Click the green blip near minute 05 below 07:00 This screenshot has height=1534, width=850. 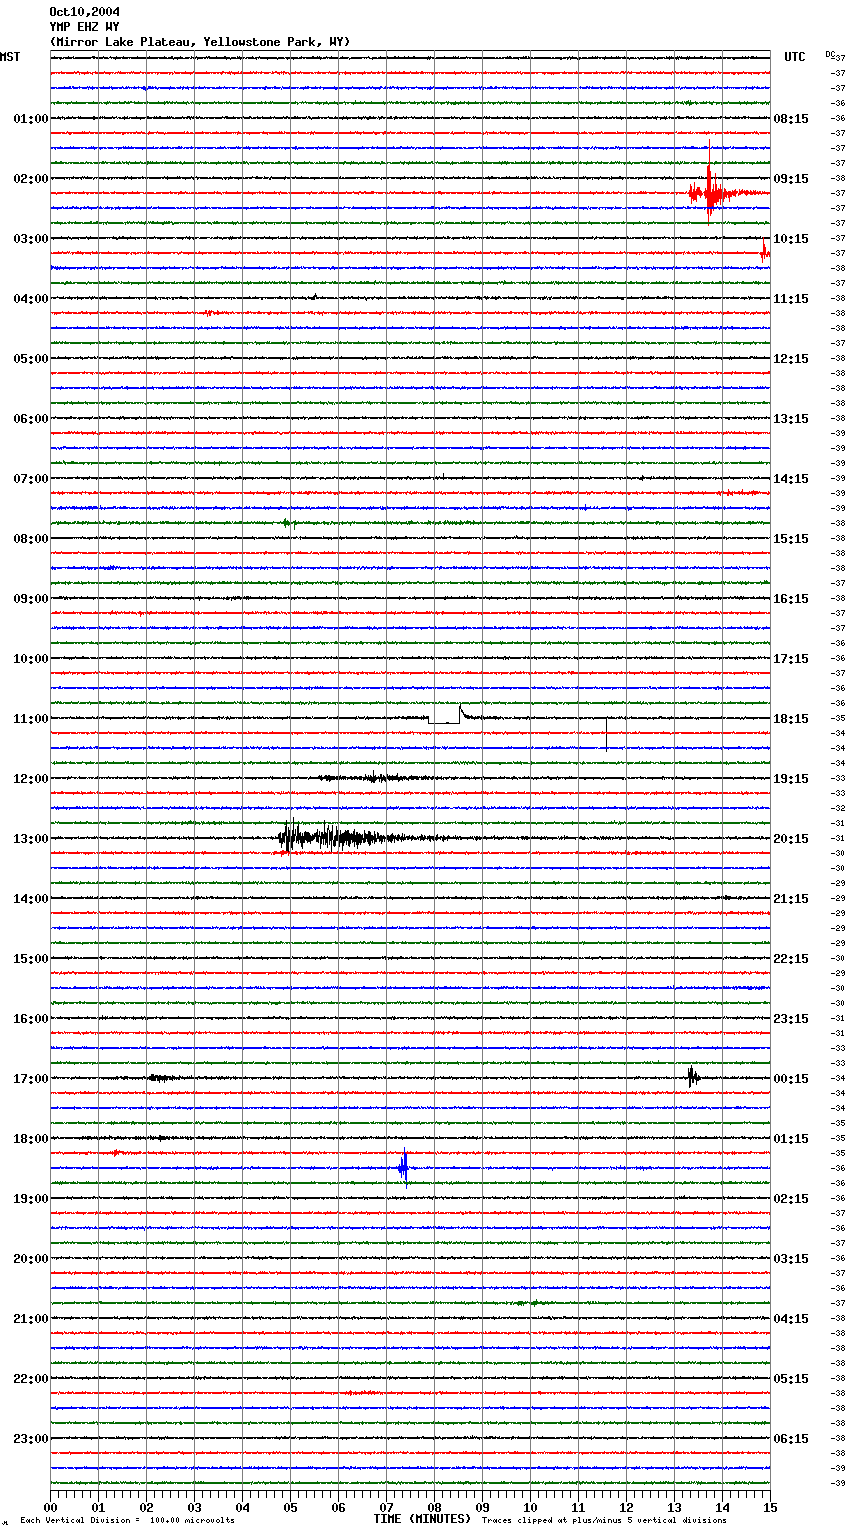288,523
